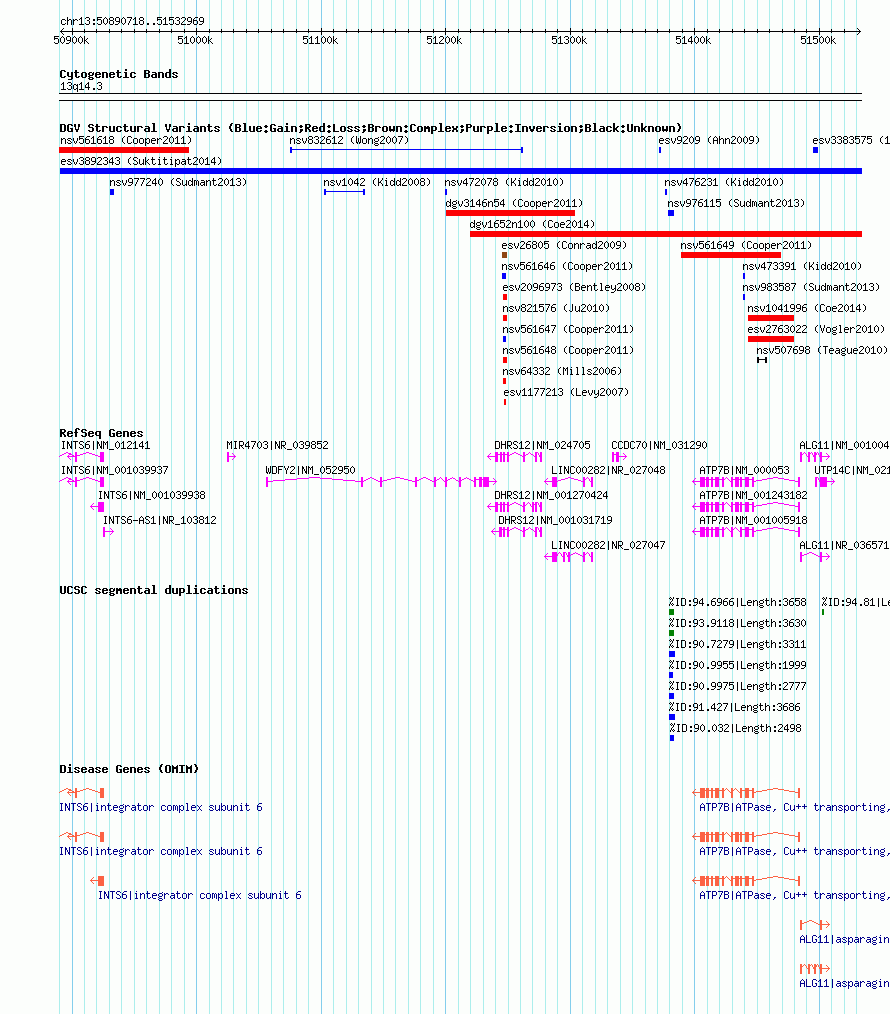Click the red dgv3146n54 (Cooper2011) bar
This screenshot has width=890, height=1014.
click(510, 213)
